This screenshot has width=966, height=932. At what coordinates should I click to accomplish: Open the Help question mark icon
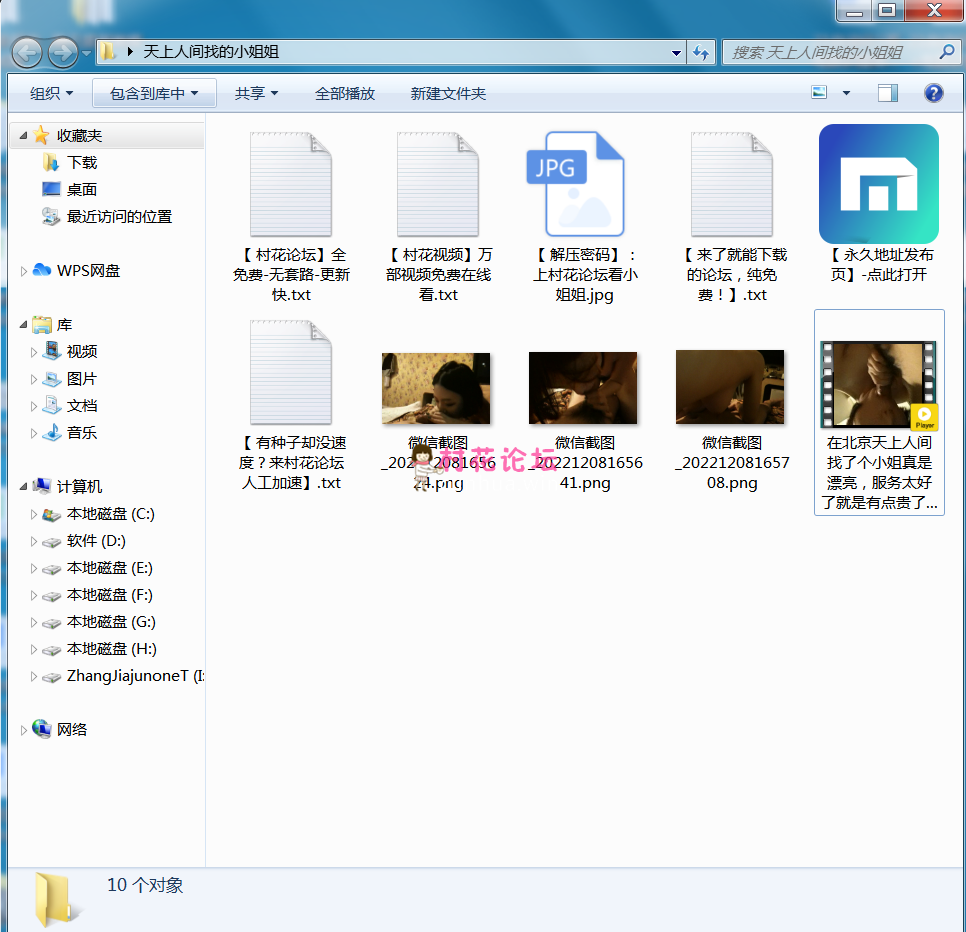[x=933, y=93]
